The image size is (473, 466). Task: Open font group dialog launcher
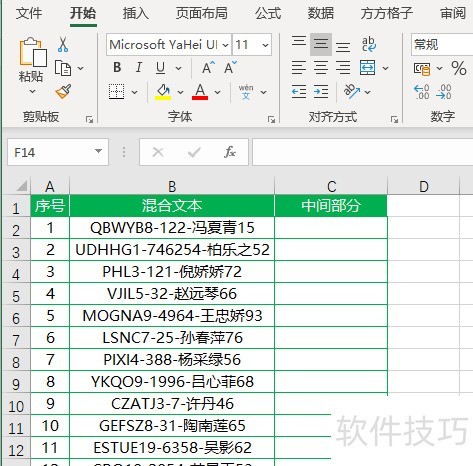[271, 119]
